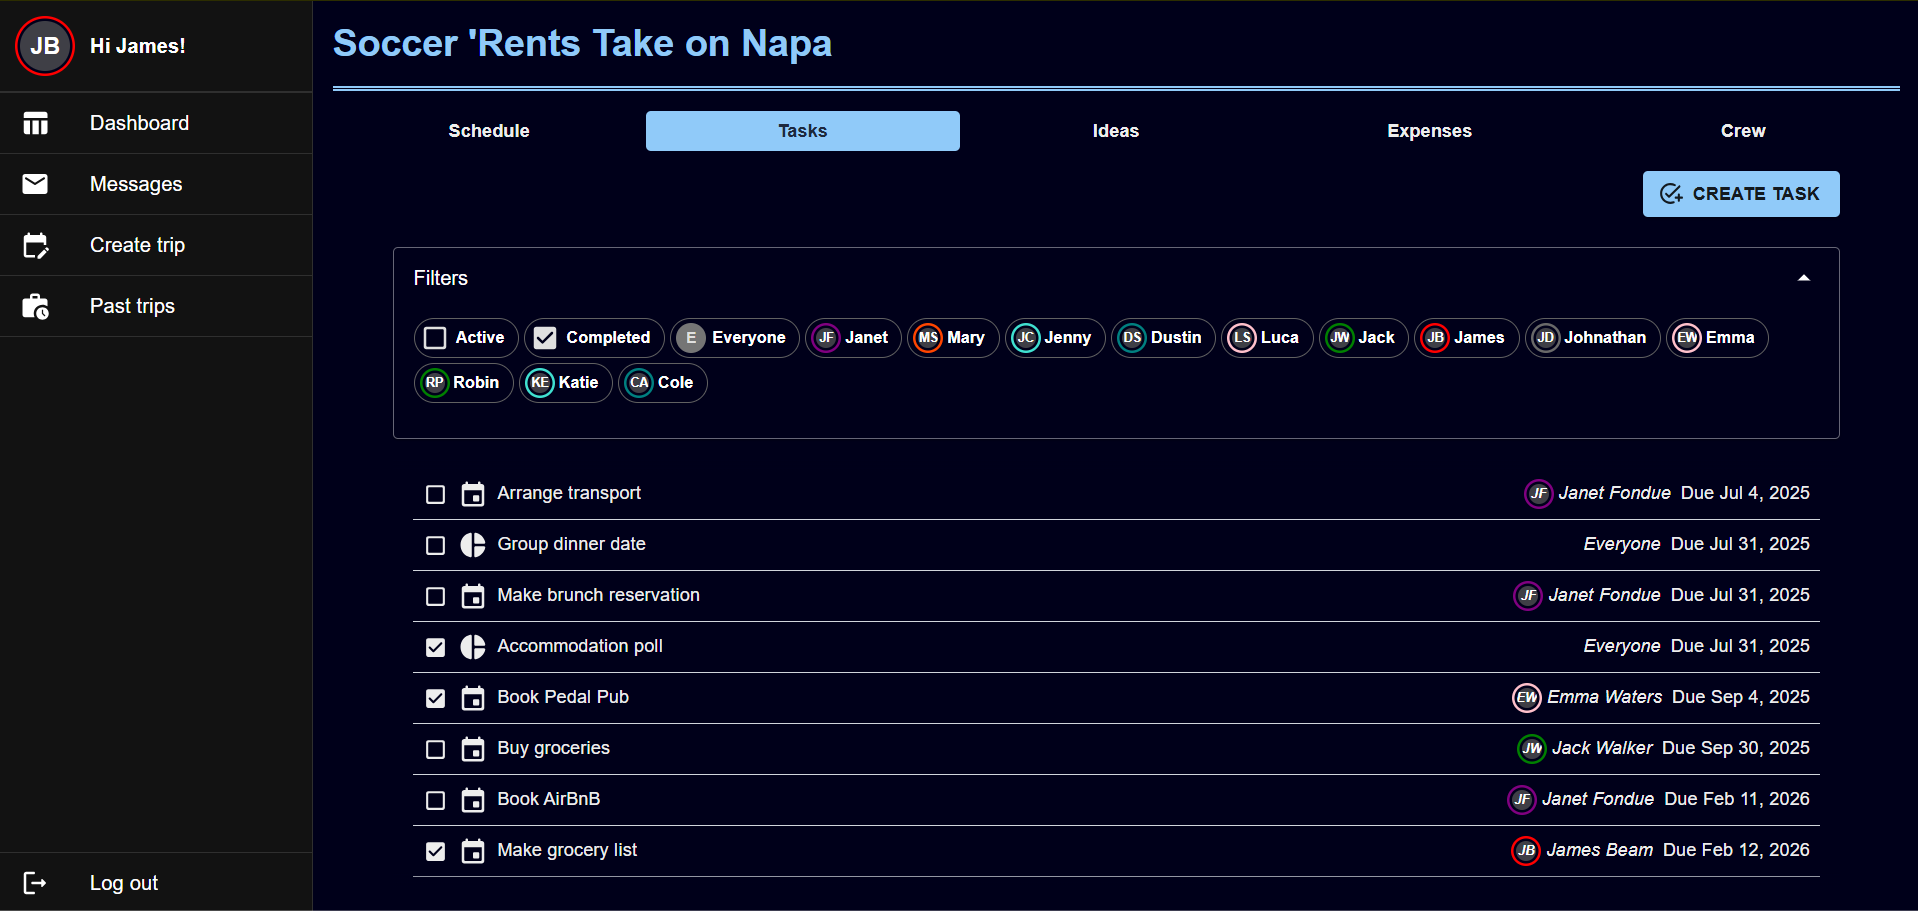
Task: Click the Create trip calendar-edit icon
Action: 36,245
